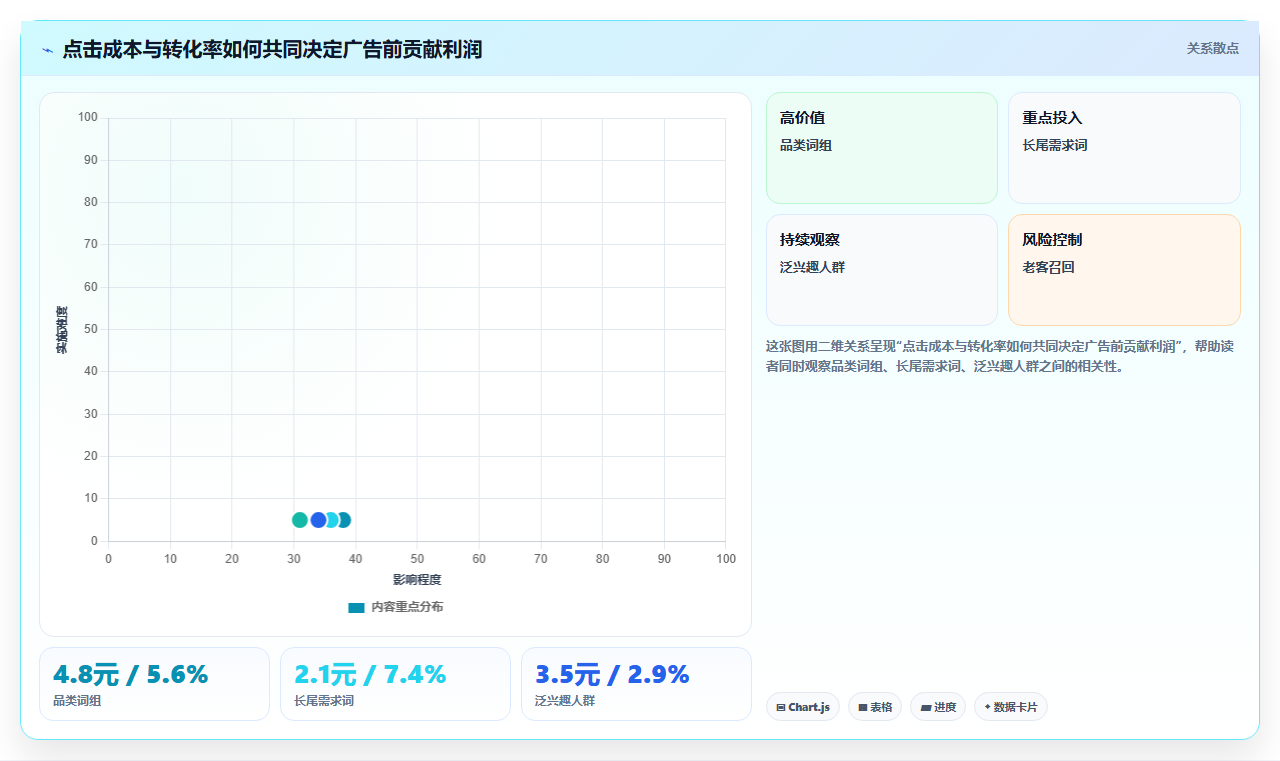Click 品类词组 label under 4.8元 card
1280x761 pixels.
[x=77, y=701]
